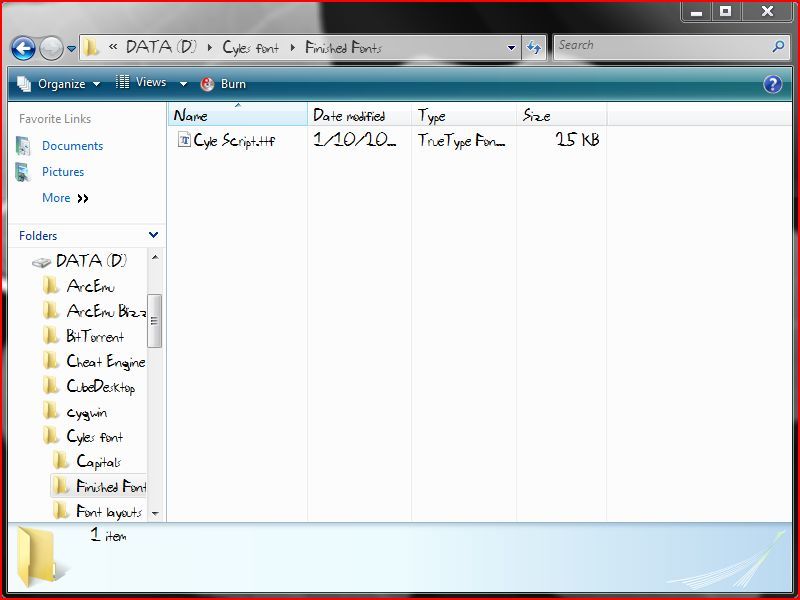Image resolution: width=800 pixels, height=600 pixels.
Task: Click the Burn disc icon
Action: [207, 84]
